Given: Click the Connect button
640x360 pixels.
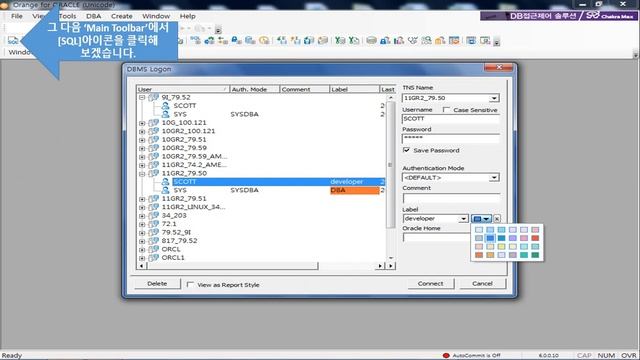Looking at the screenshot, I should (430, 283).
